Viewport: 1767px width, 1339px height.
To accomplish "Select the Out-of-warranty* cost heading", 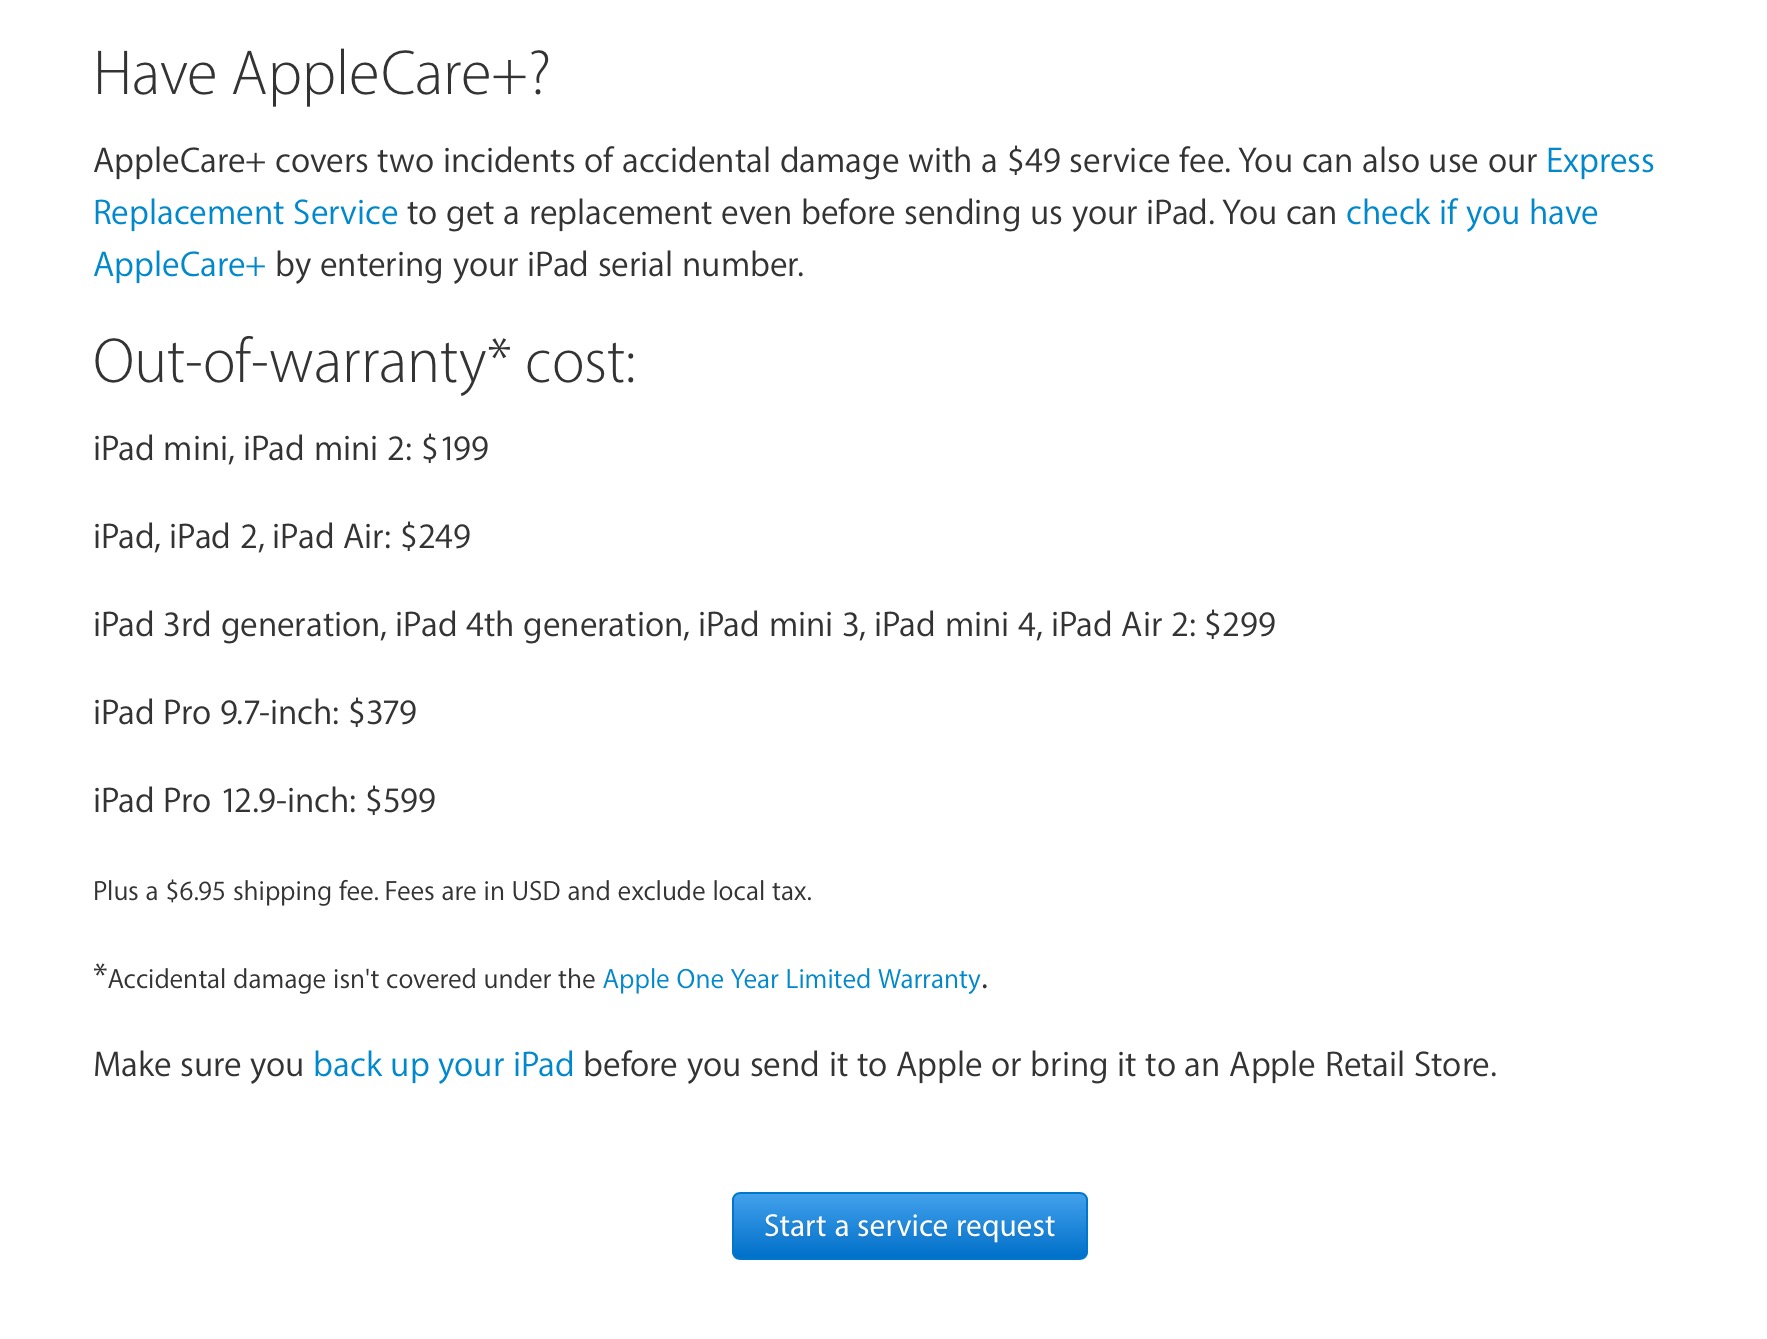I will (x=365, y=361).
